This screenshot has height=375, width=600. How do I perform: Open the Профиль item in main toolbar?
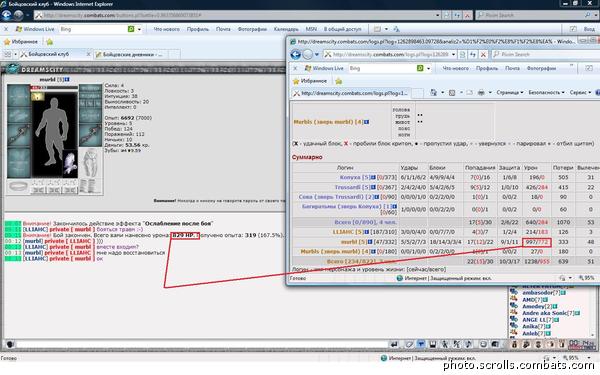point(198,29)
